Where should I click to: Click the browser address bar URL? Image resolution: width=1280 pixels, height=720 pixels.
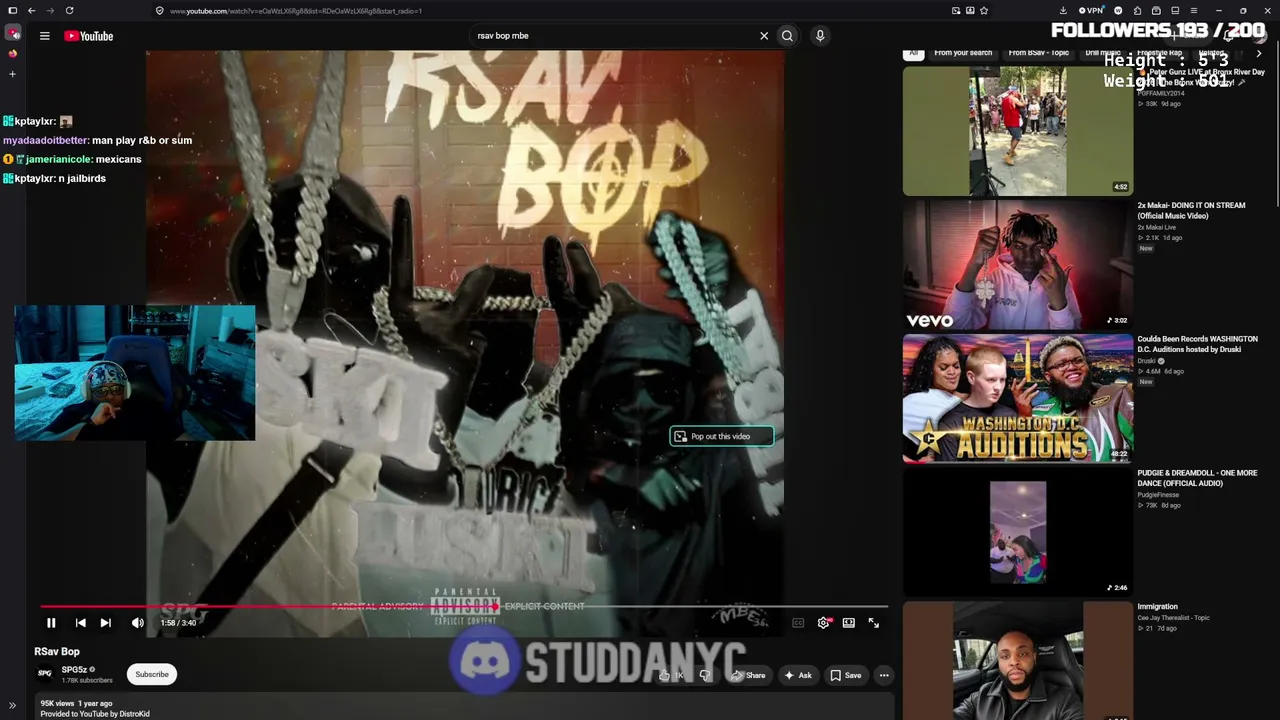click(296, 11)
